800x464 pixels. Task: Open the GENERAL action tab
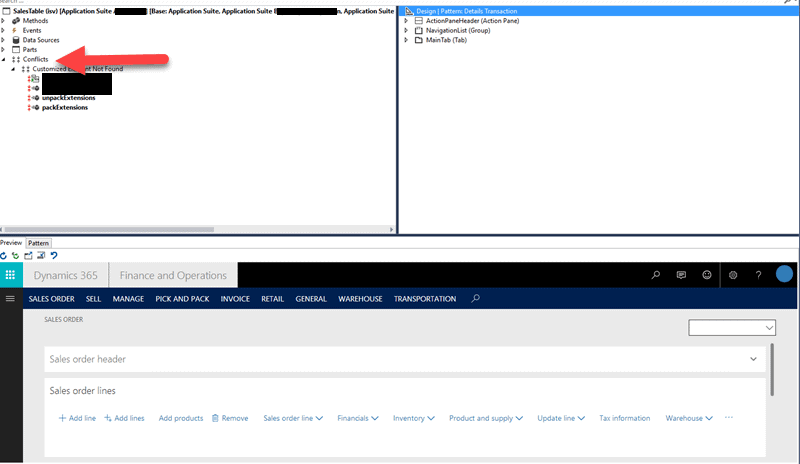pyautogui.click(x=311, y=299)
